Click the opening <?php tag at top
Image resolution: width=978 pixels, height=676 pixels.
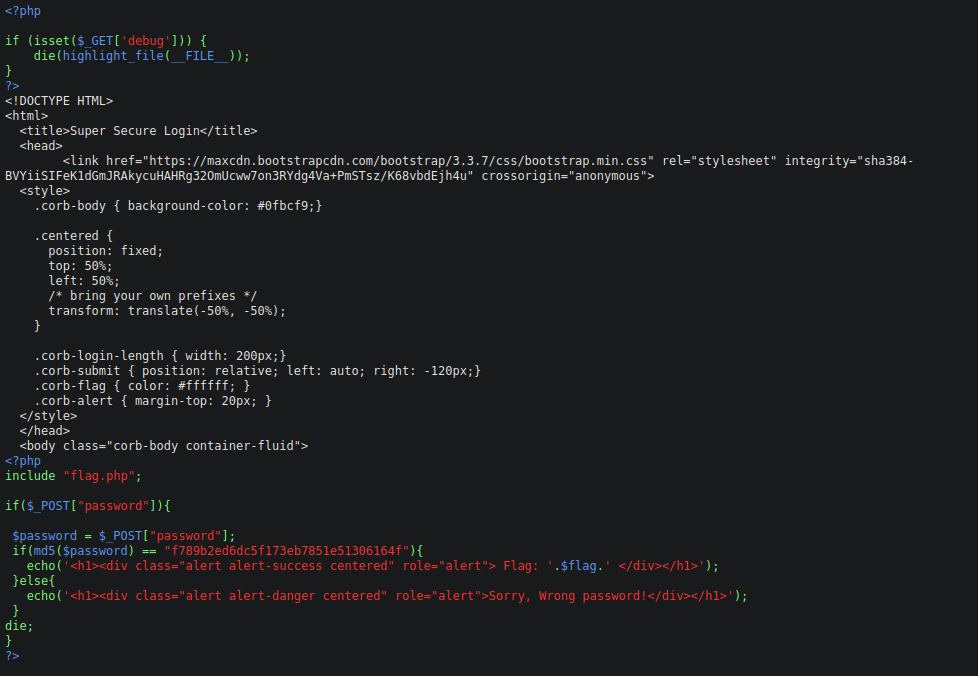[x=23, y=10]
